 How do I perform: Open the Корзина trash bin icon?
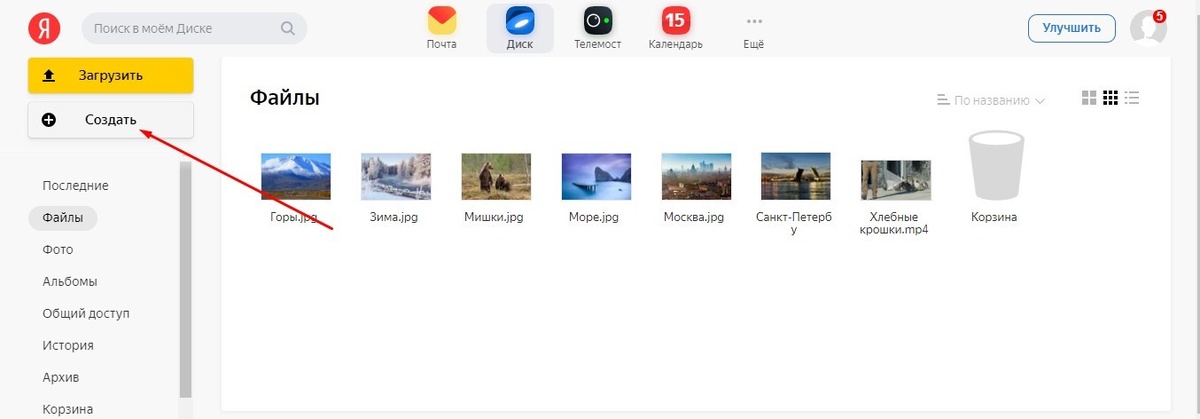(996, 167)
